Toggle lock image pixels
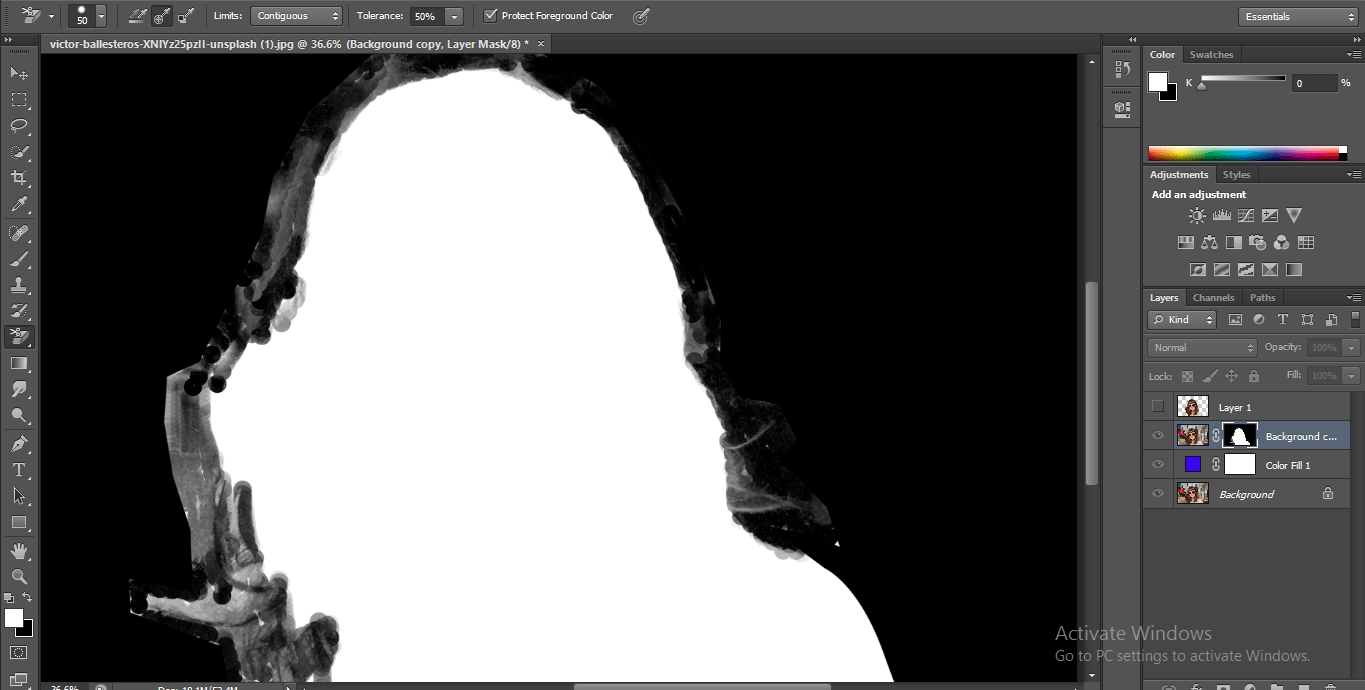This screenshot has width=1365, height=690. (x=1209, y=376)
